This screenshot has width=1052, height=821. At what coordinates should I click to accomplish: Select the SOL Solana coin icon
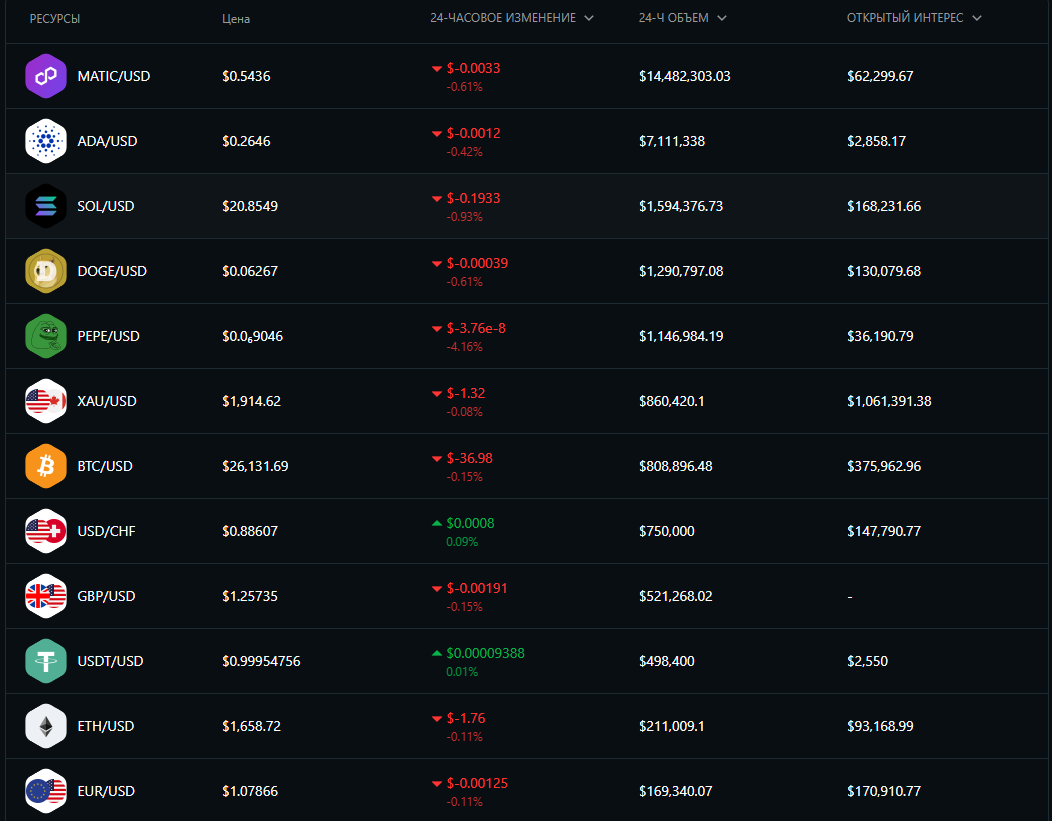pos(45,206)
